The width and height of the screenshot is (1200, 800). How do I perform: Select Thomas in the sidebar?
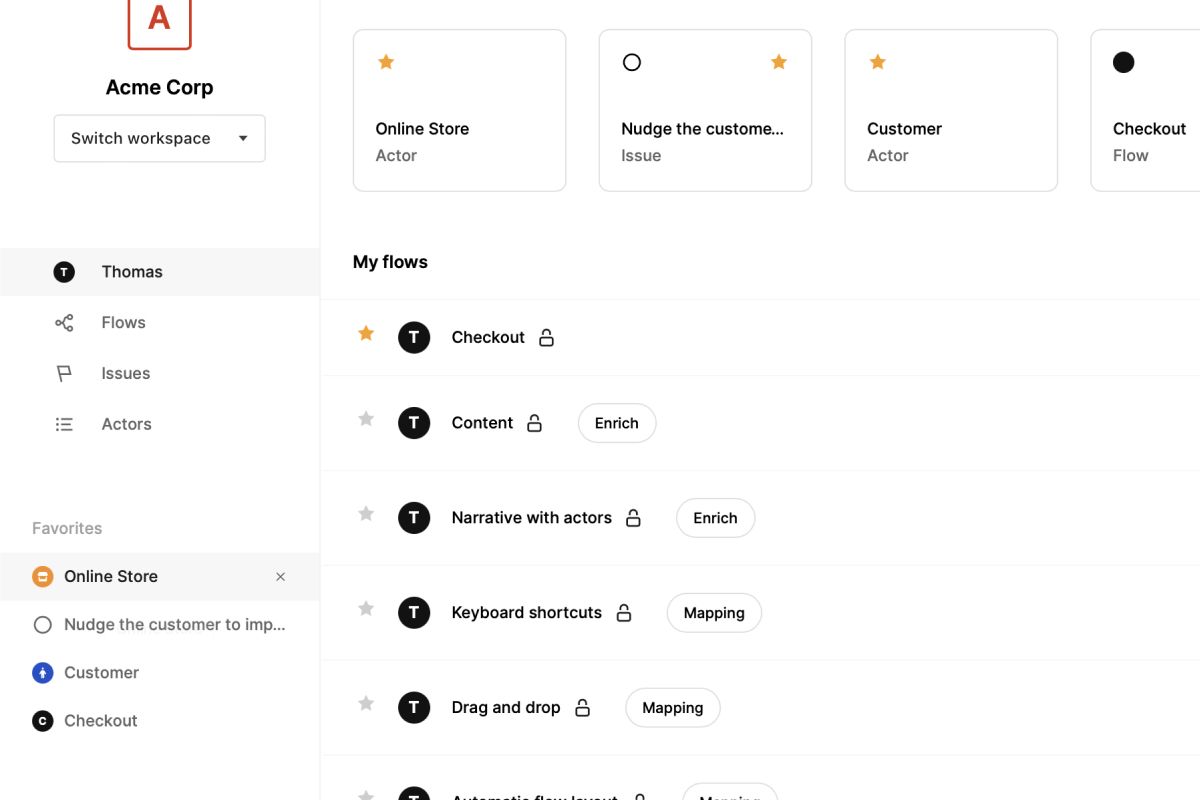[160, 272]
